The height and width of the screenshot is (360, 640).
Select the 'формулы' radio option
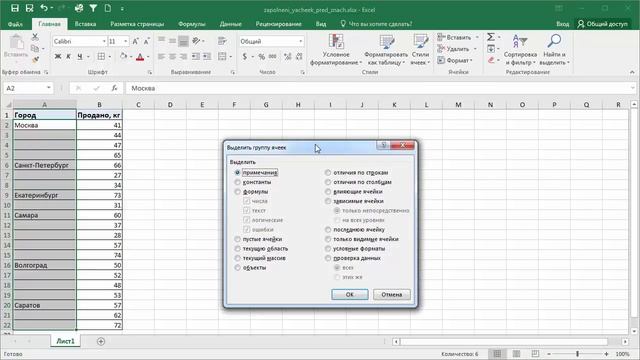coord(237,191)
